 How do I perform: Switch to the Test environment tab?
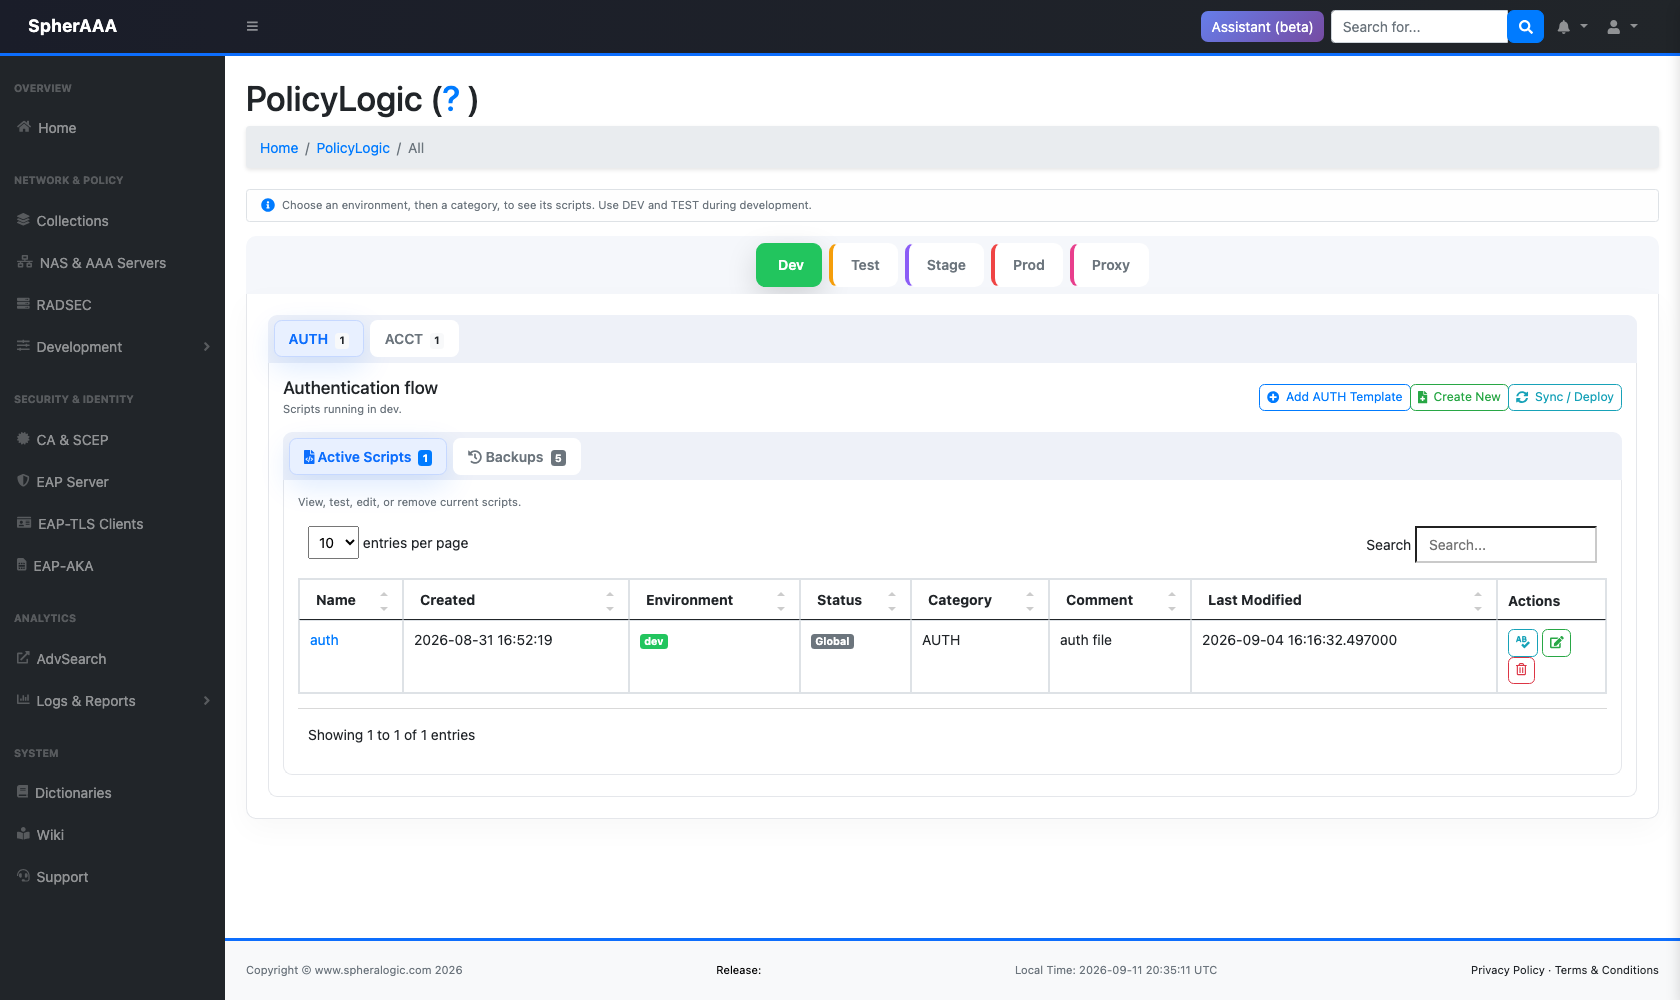865,265
